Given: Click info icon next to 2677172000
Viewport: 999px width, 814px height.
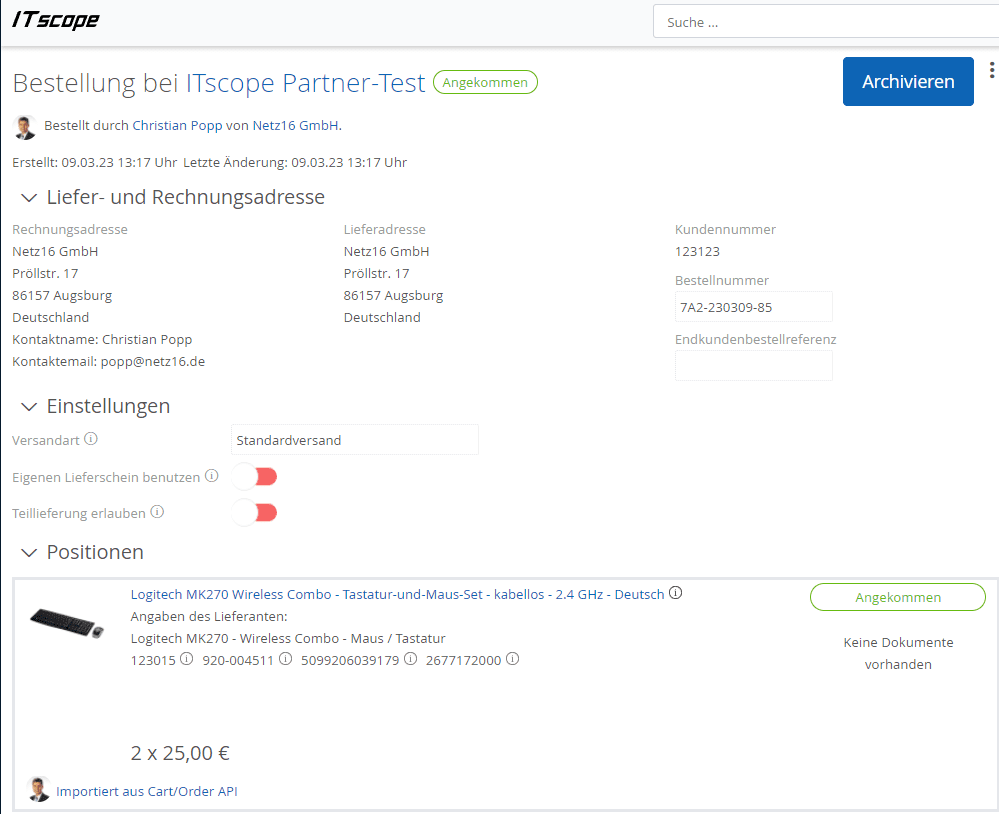Looking at the screenshot, I should [x=512, y=660].
